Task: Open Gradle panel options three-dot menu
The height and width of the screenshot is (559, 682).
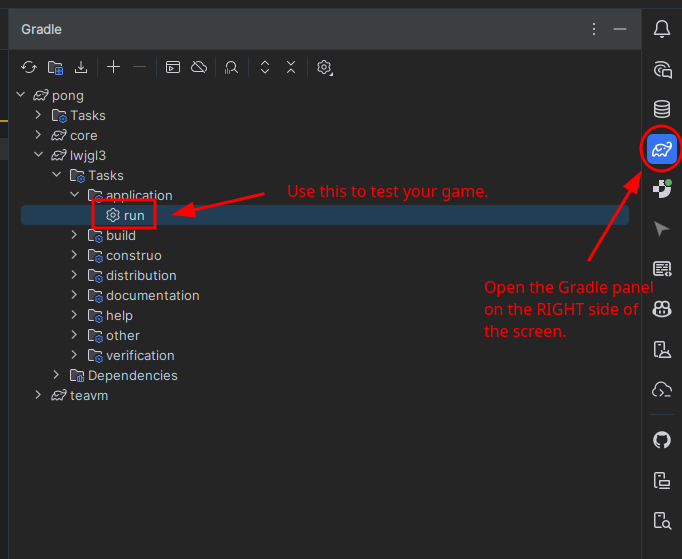Action: [594, 29]
